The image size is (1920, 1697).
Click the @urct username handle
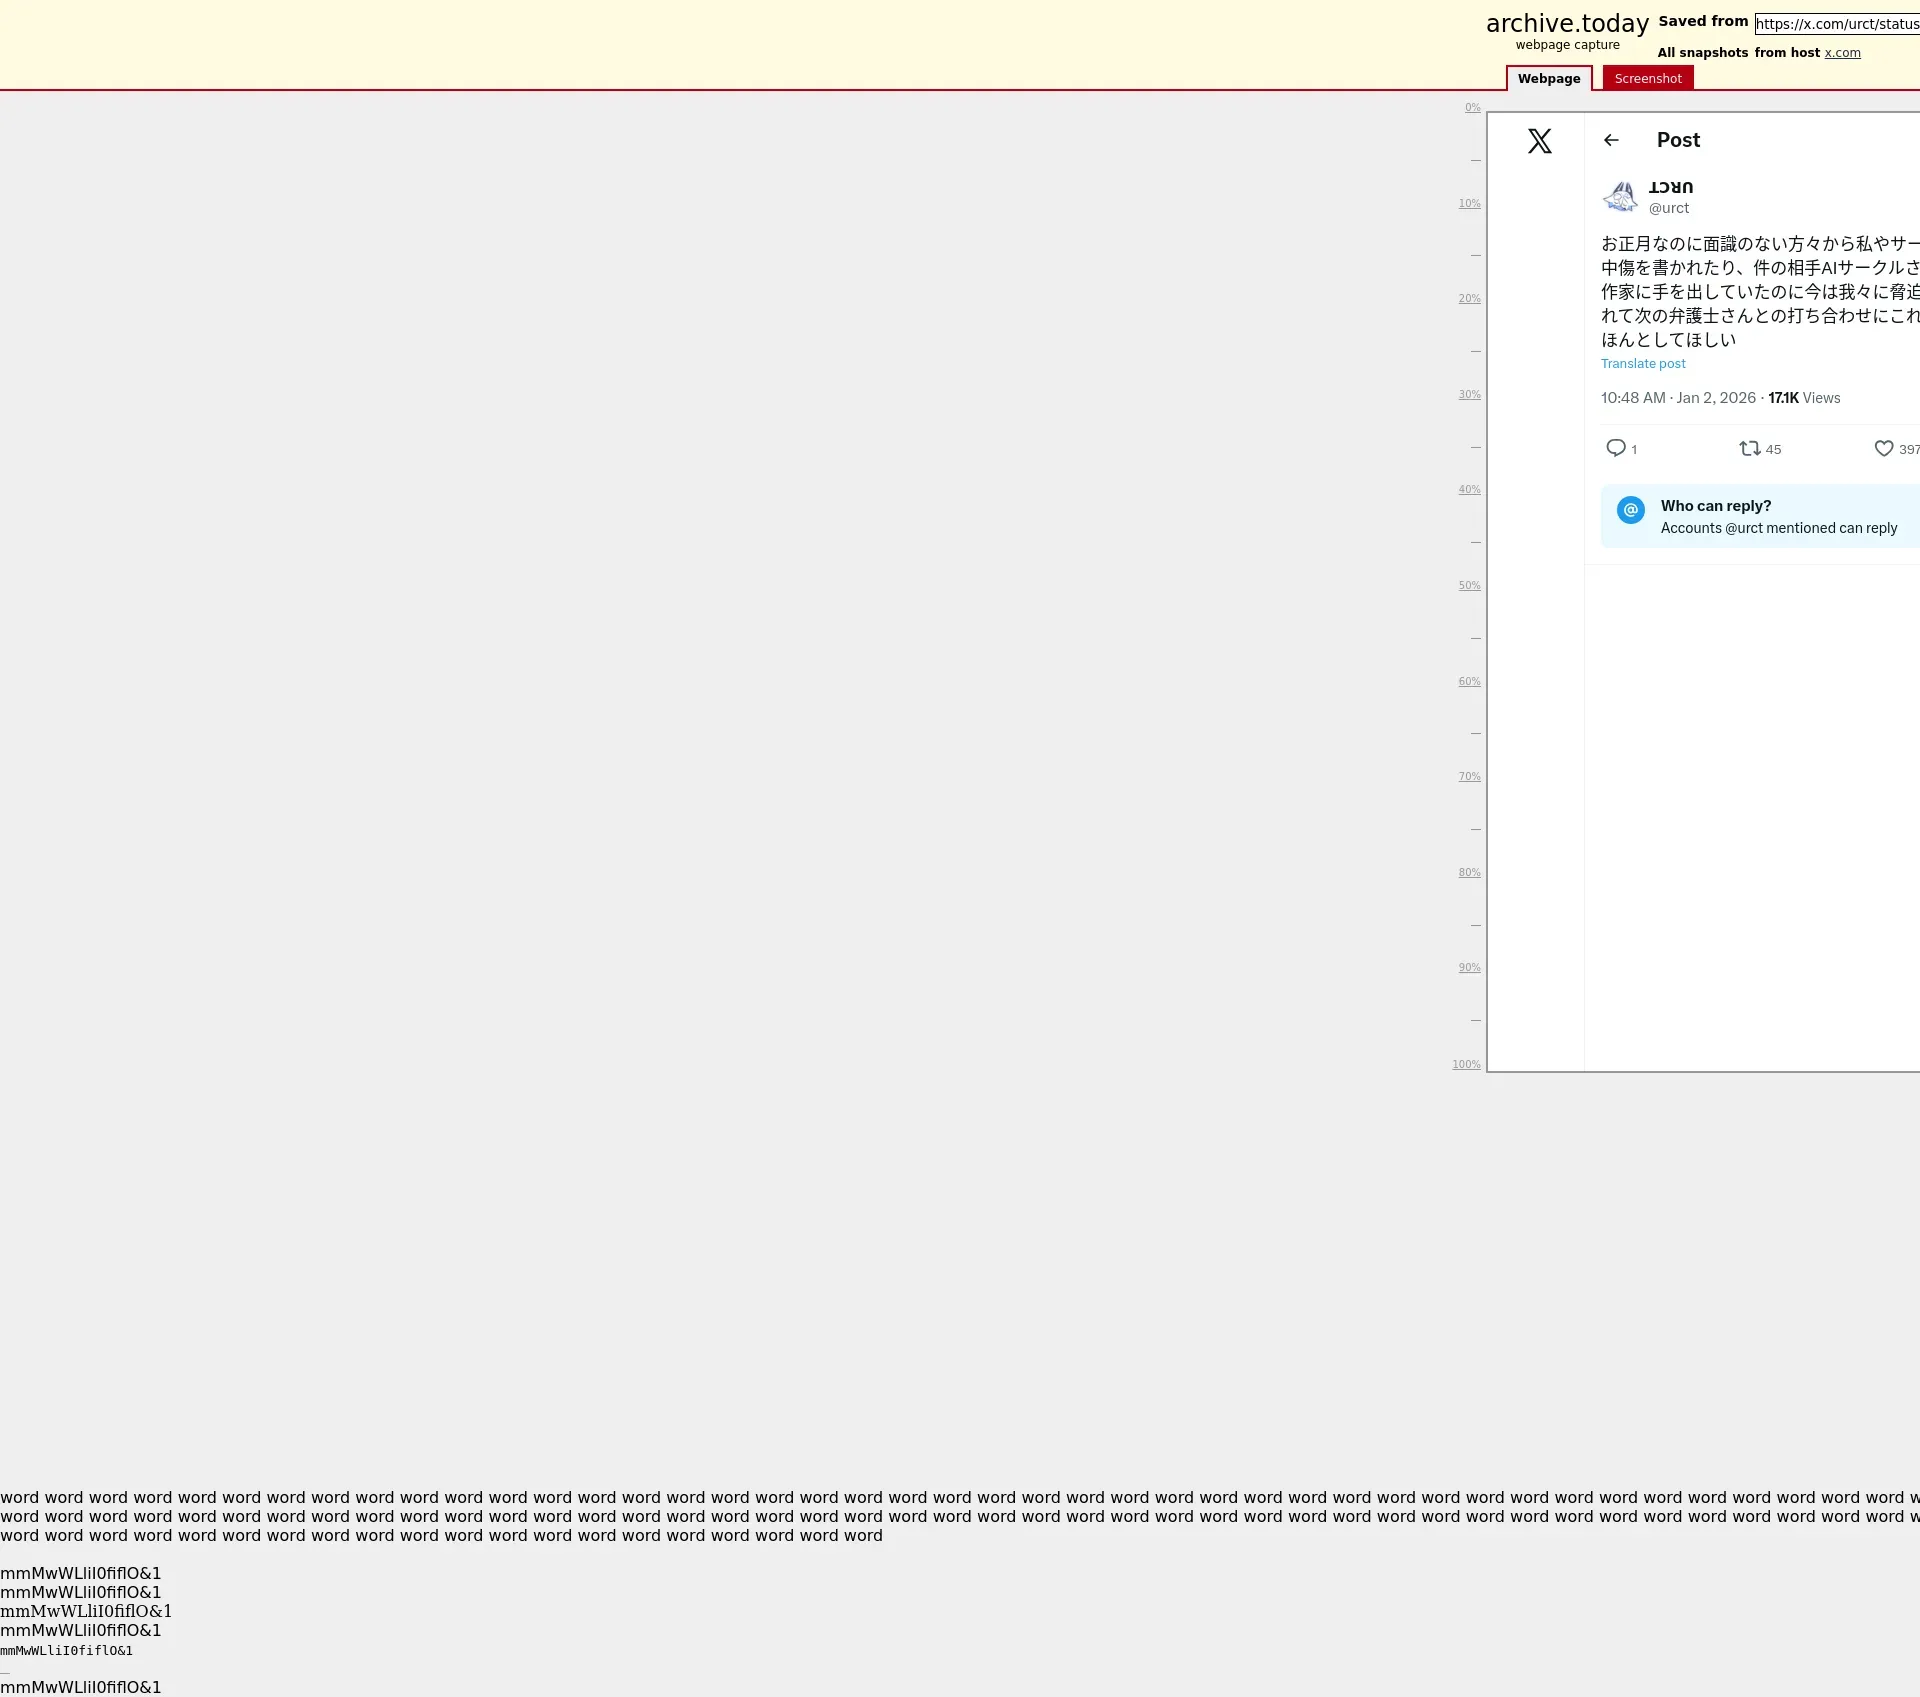pos(1669,208)
